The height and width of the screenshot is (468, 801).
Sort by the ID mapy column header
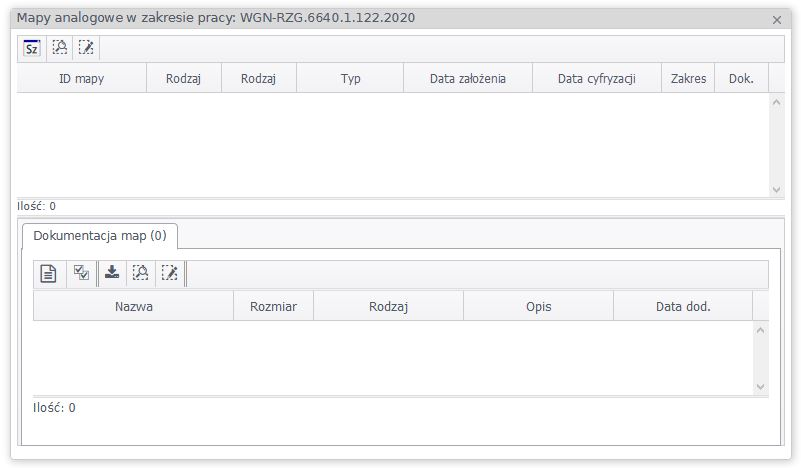click(x=82, y=79)
